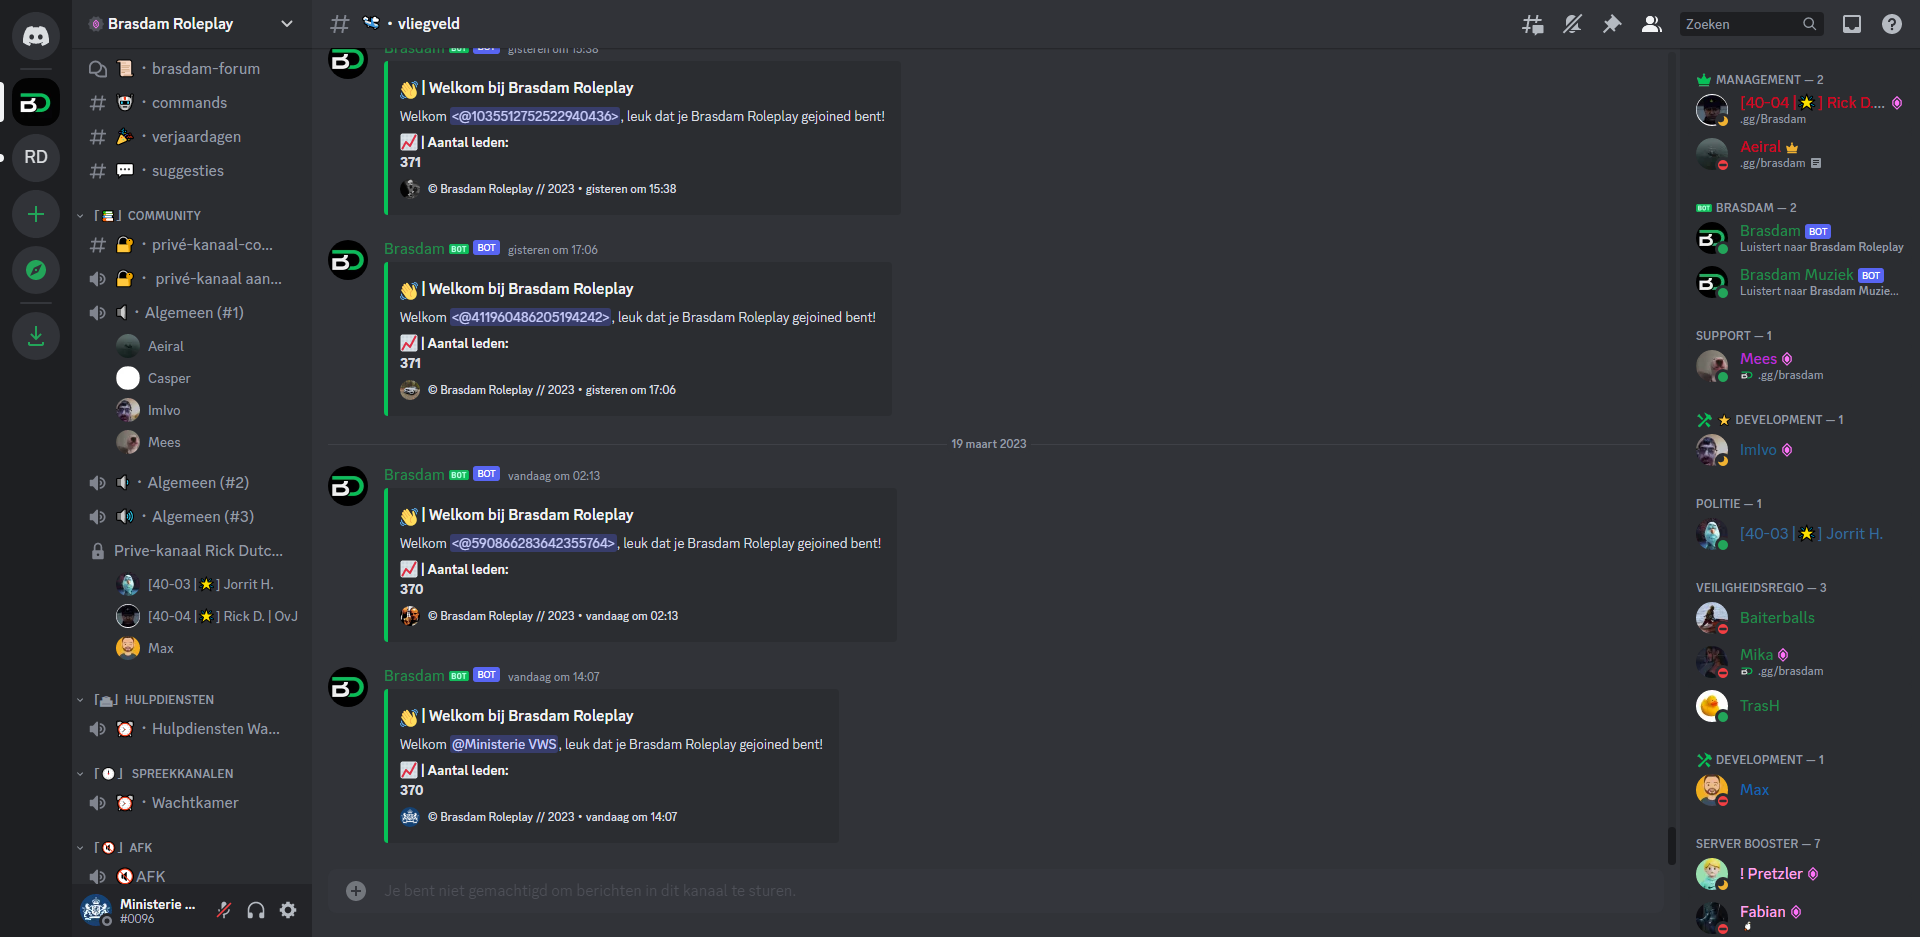Open Explore Discoverable Servers compass icon
Image resolution: width=1920 pixels, height=937 pixels.
(36, 270)
